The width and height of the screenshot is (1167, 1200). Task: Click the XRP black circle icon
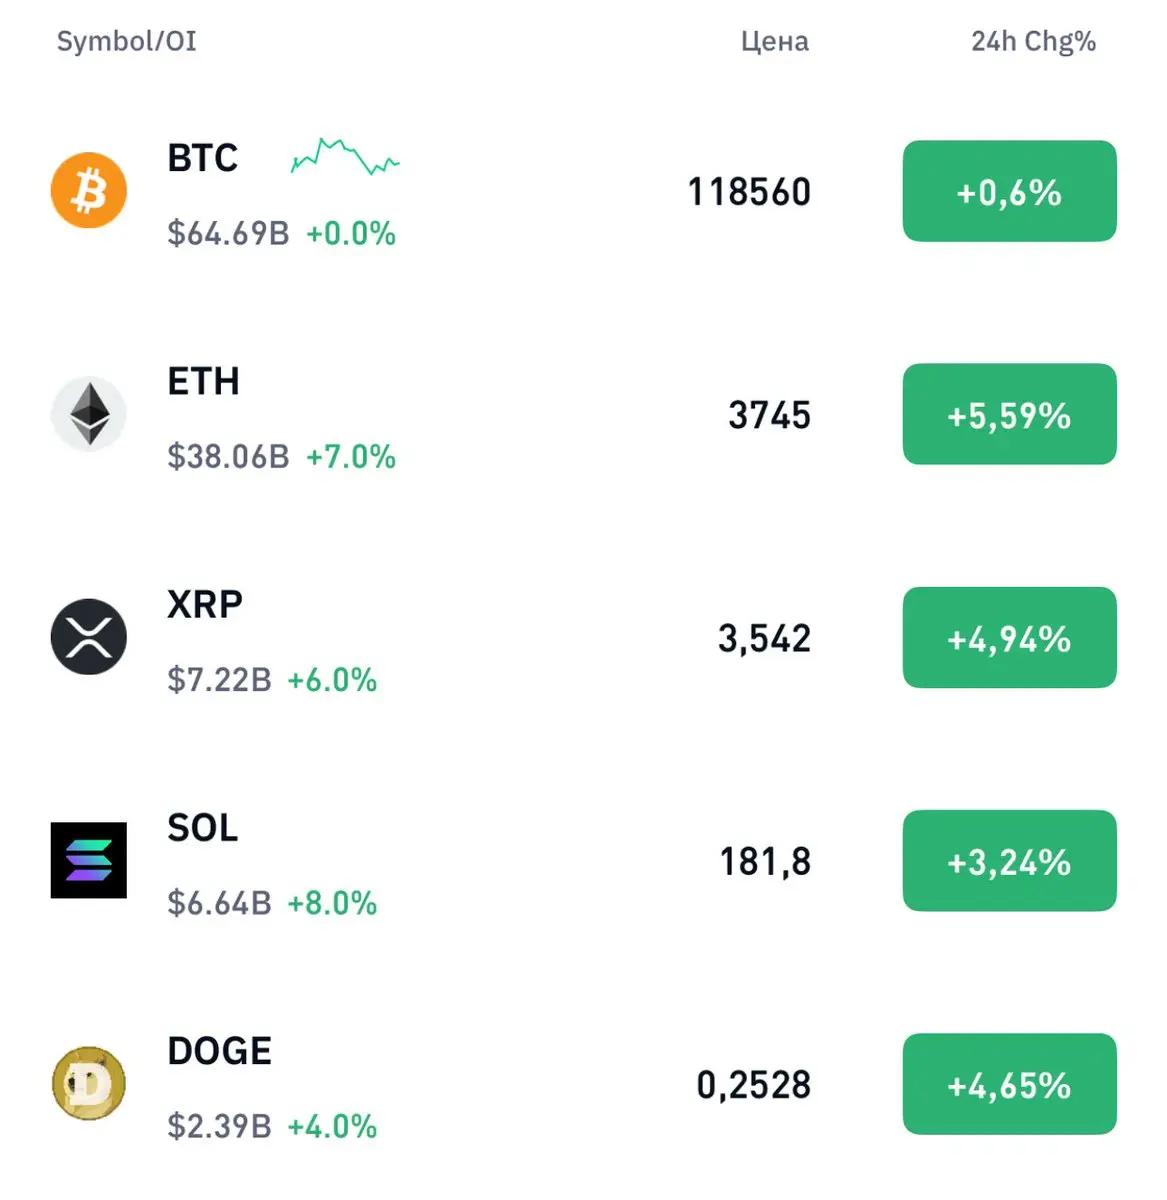click(89, 637)
